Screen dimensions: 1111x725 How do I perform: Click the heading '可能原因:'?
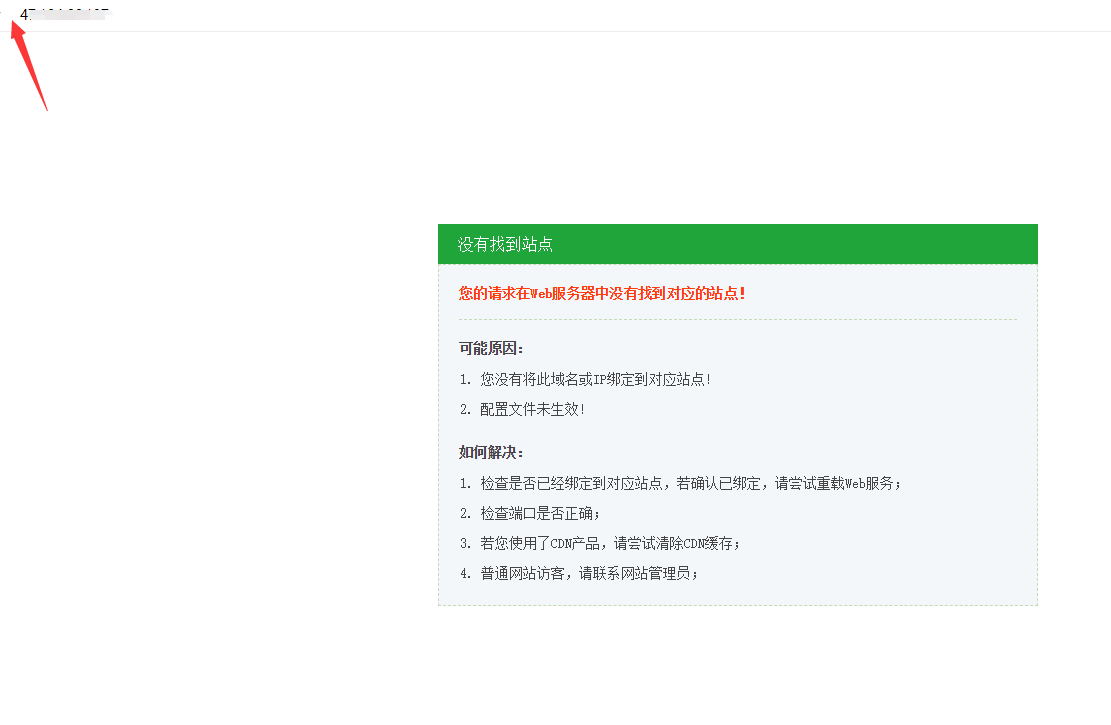tap(491, 348)
